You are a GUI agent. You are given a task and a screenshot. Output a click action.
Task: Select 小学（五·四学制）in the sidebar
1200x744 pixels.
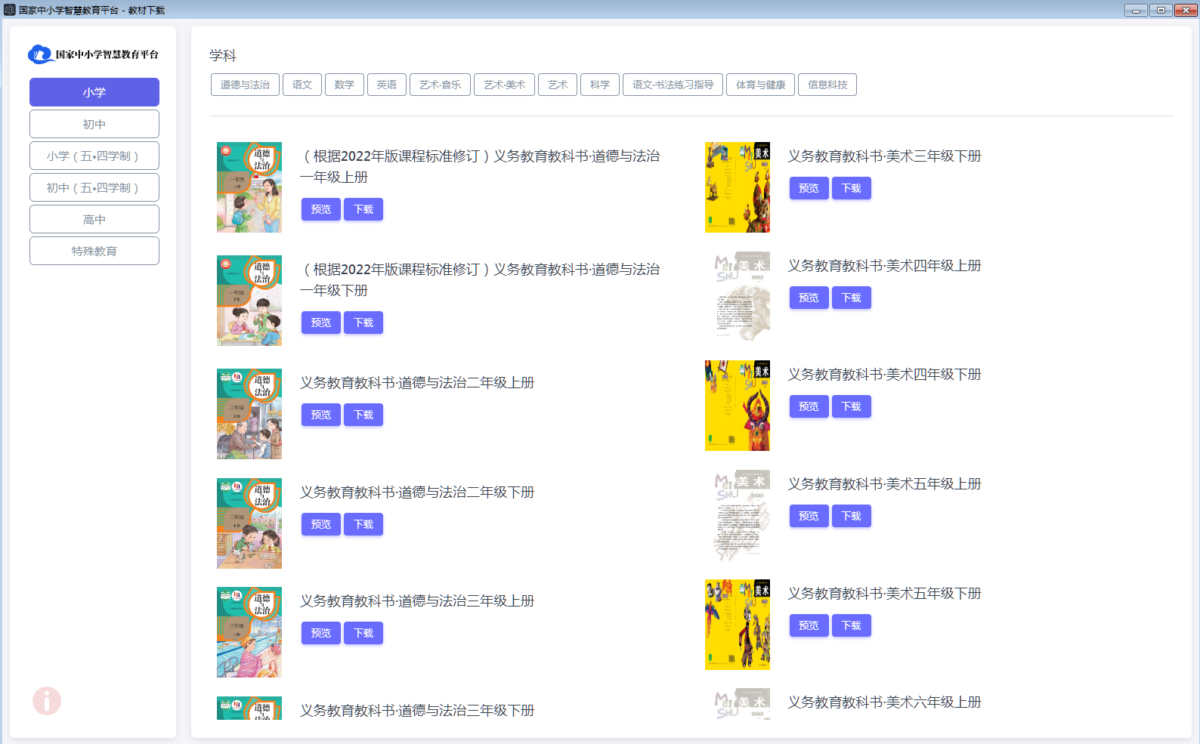(93, 155)
